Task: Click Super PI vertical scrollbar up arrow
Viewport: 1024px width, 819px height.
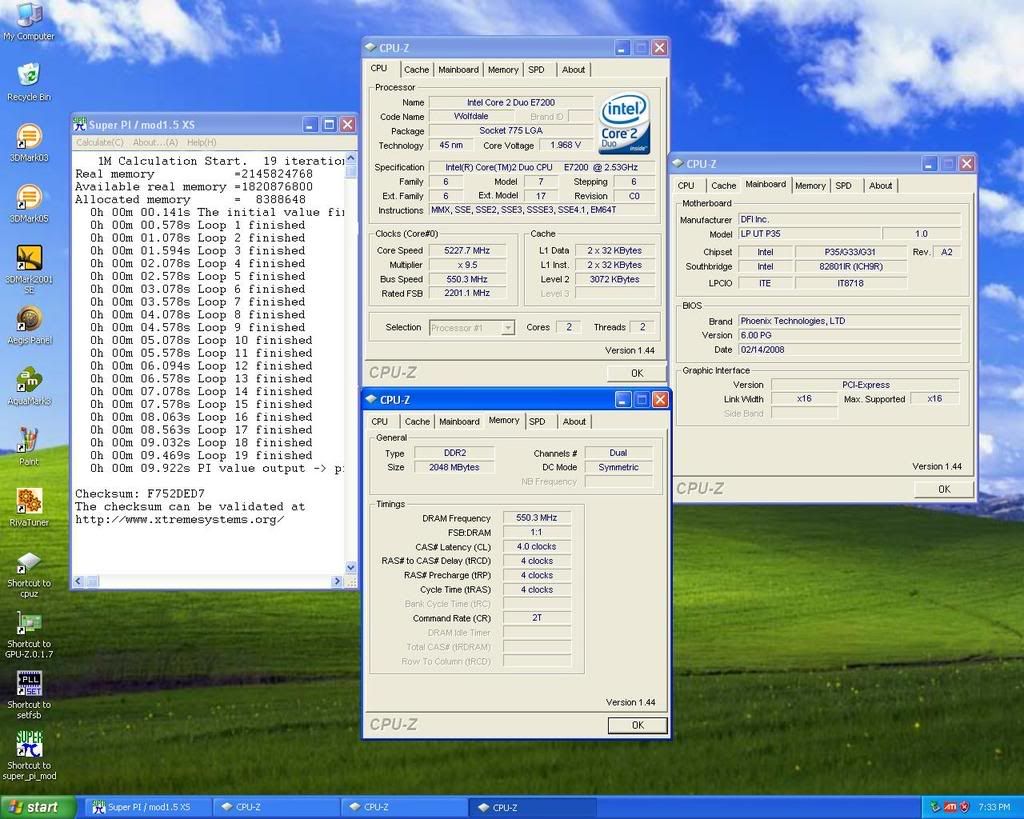Action: pyautogui.click(x=351, y=158)
